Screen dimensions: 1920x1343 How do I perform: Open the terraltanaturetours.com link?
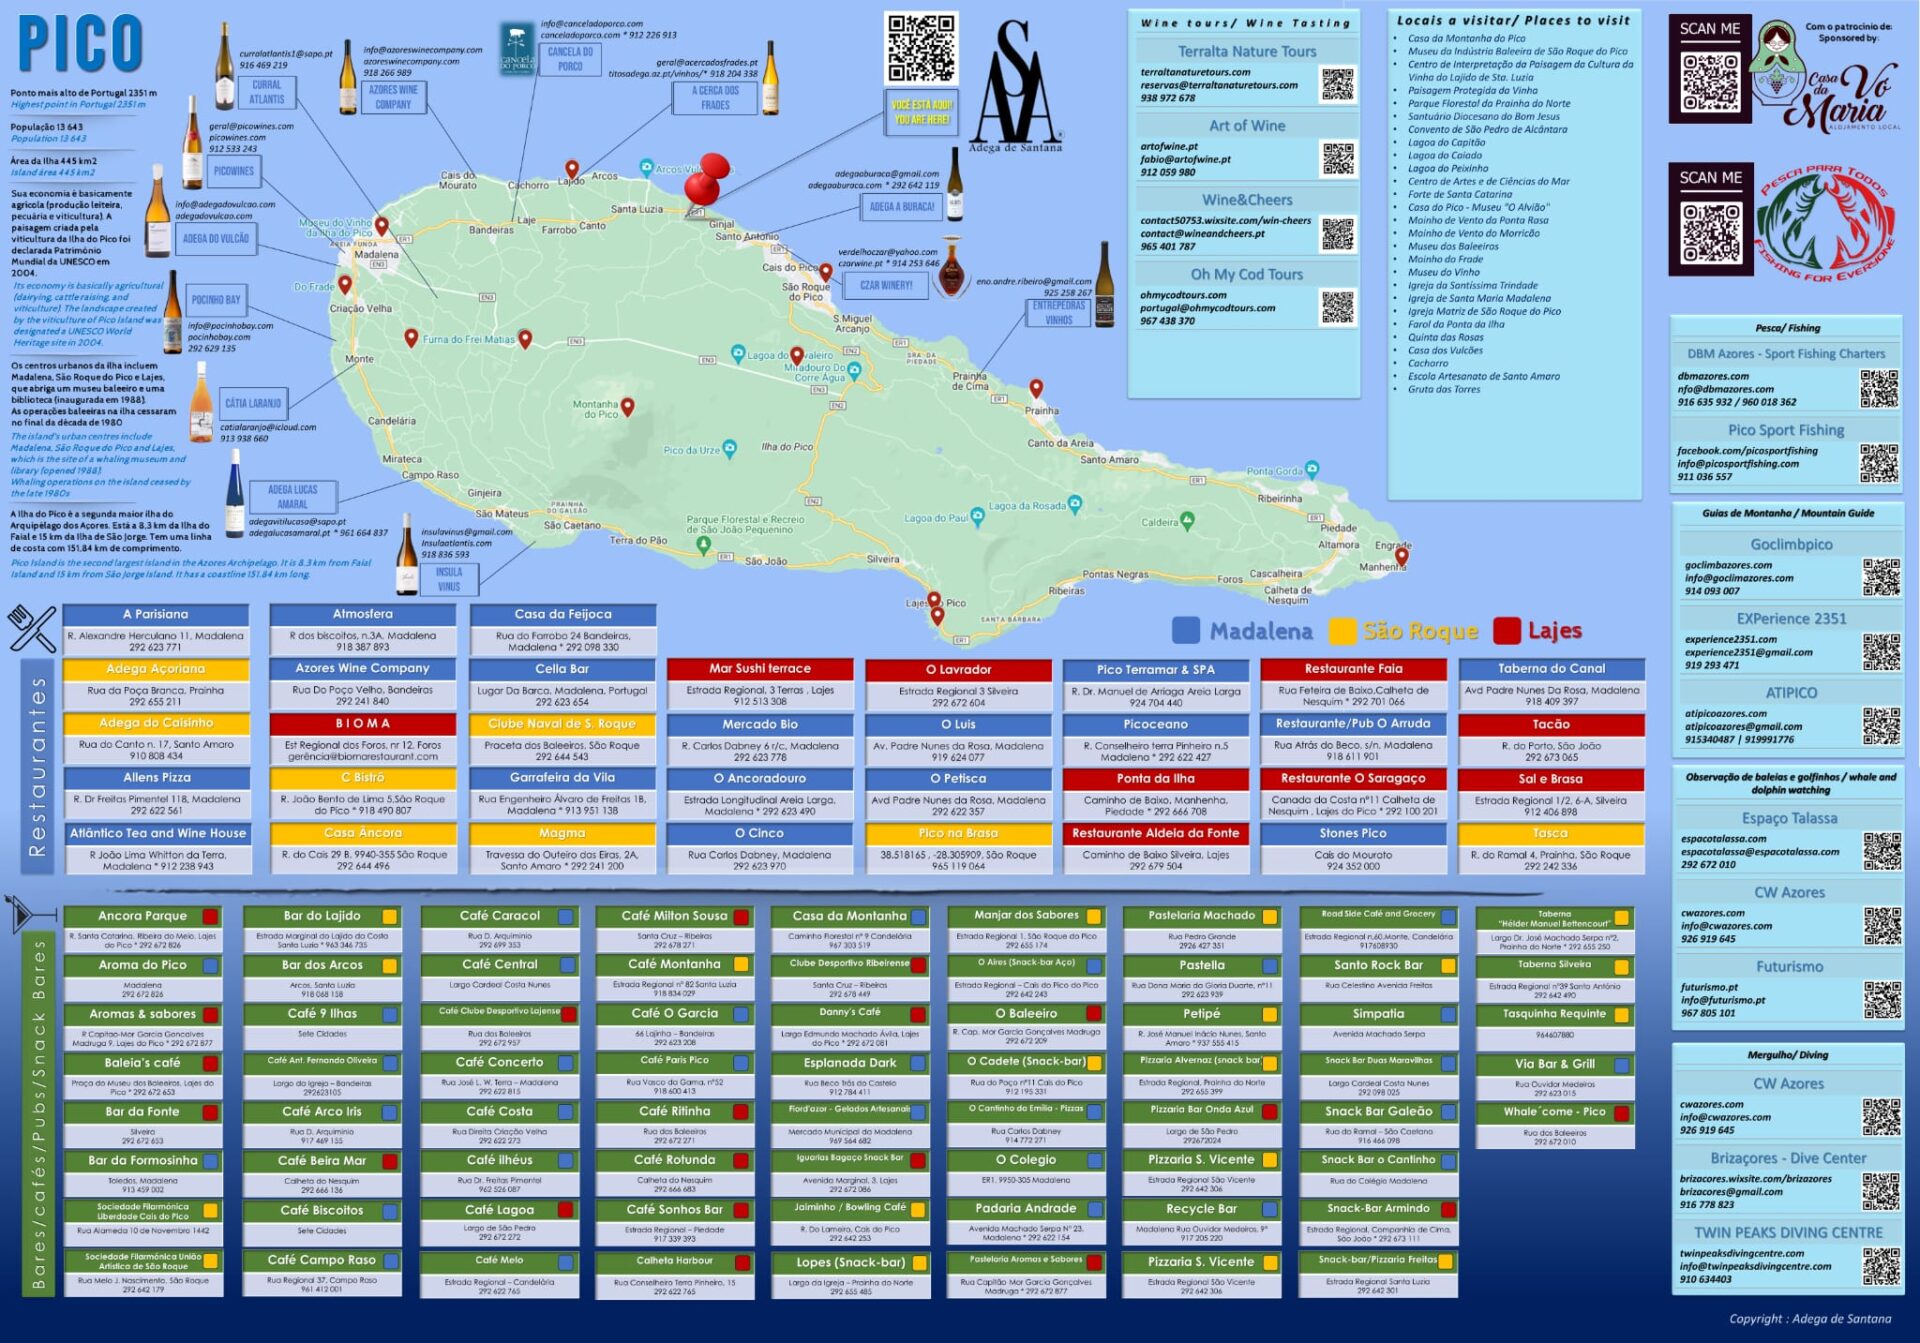coord(1196,71)
